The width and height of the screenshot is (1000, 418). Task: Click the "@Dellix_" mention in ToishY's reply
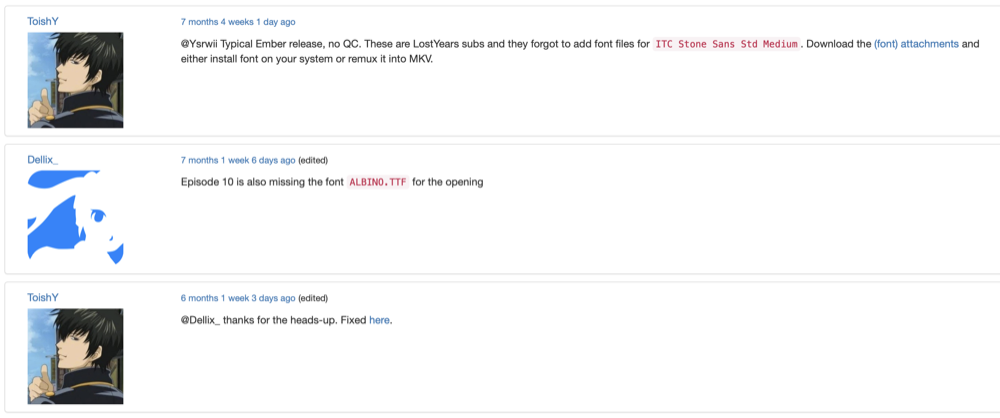tap(201, 320)
